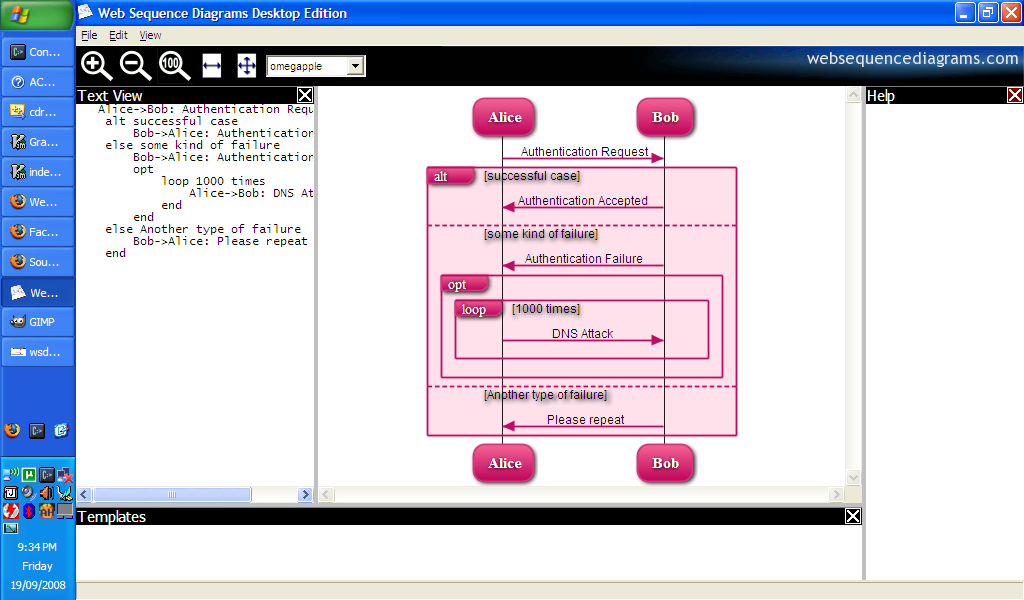Click the fit-to-window four-arrow icon
The image size is (1024, 600).
pyautogui.click(x=247, y=66)
